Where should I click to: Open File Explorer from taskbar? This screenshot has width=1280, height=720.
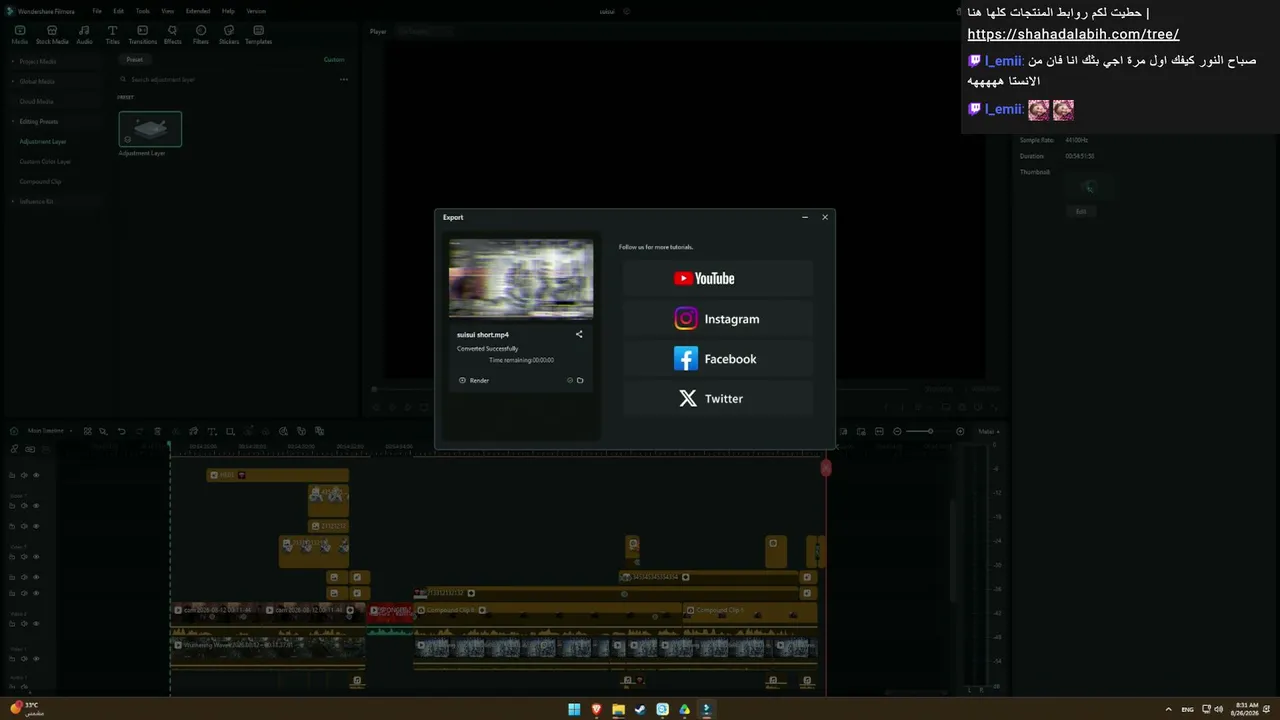618,709
